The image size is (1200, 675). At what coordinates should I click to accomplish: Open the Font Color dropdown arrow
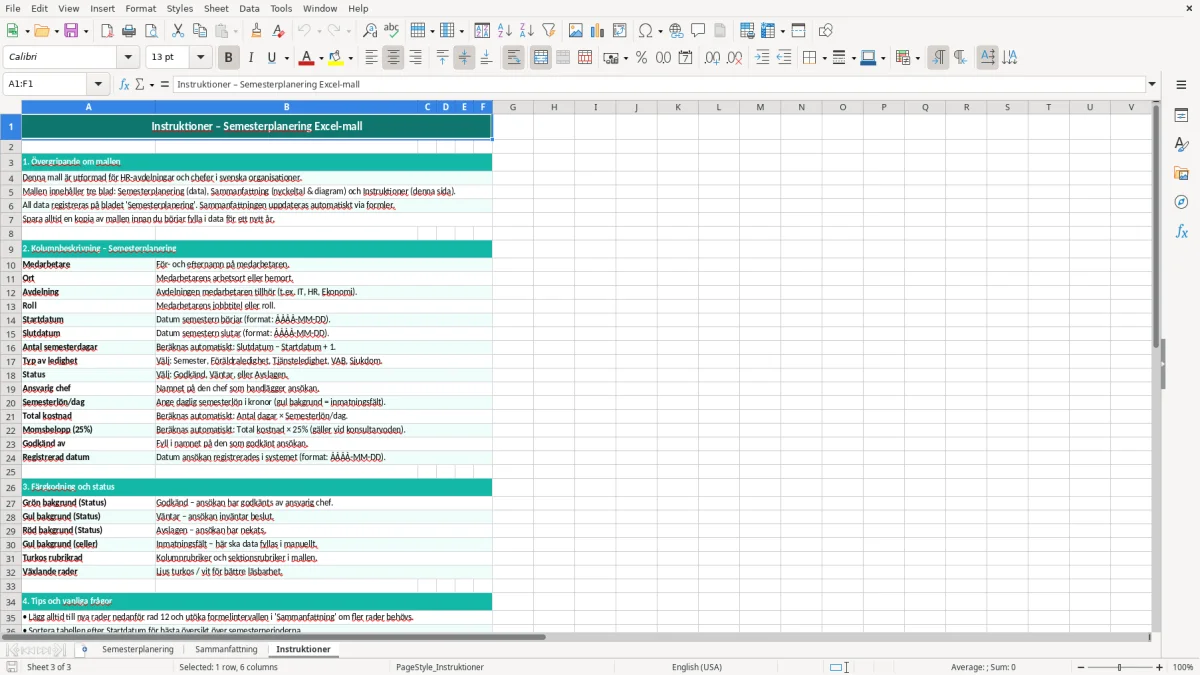tap(322, 58)
